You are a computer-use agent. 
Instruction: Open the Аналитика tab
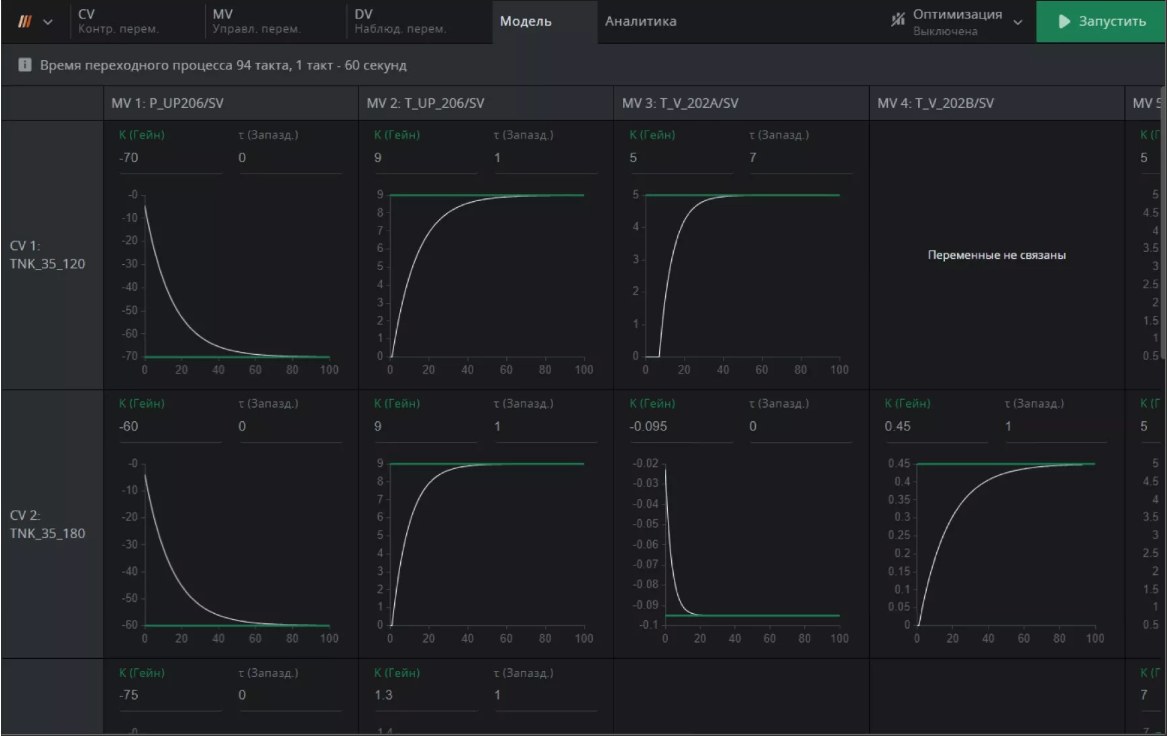(x=641, y=22)
